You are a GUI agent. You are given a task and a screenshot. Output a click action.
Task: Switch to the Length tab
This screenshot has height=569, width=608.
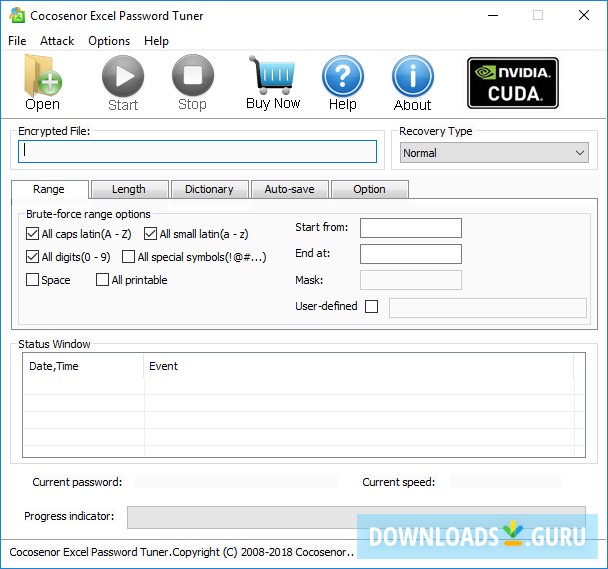pos(129,189)
